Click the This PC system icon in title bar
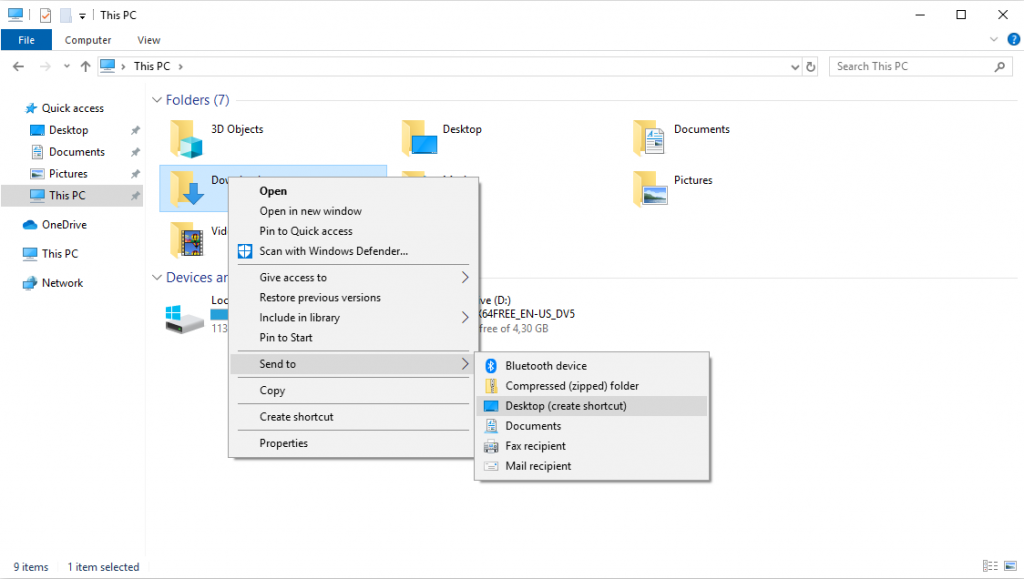 coord(16,14)
